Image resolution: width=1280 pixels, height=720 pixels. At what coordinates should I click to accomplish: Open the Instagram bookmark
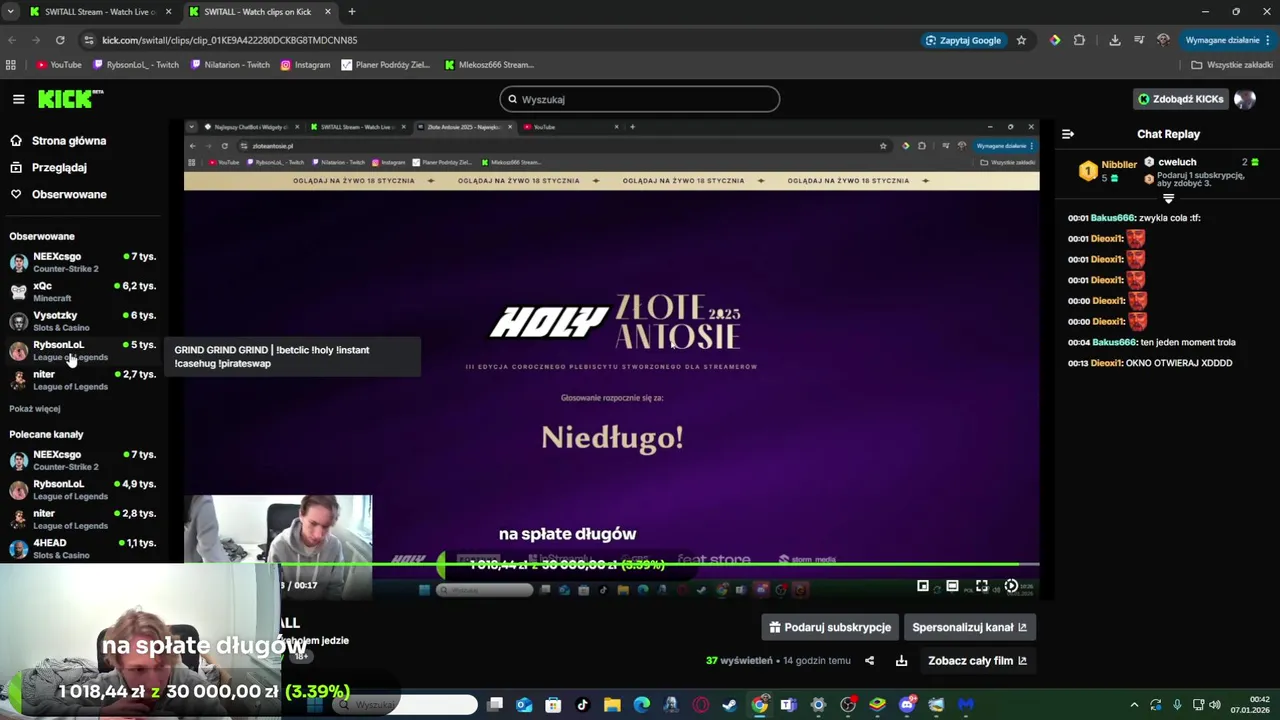tap(305, 65)
